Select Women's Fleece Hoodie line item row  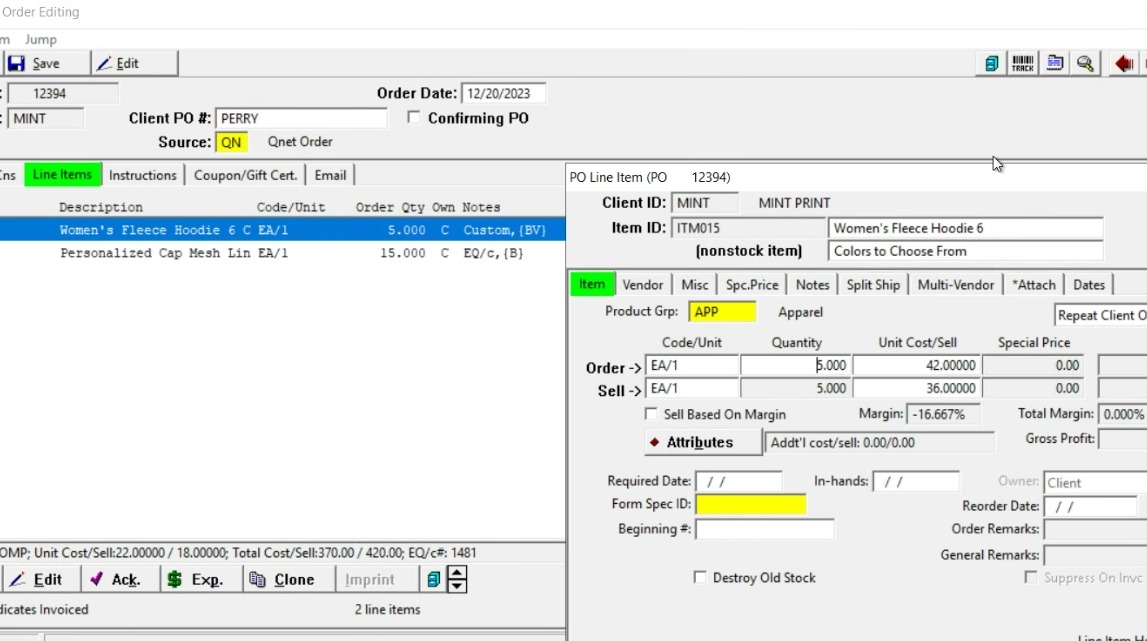(x=282, y=230)
